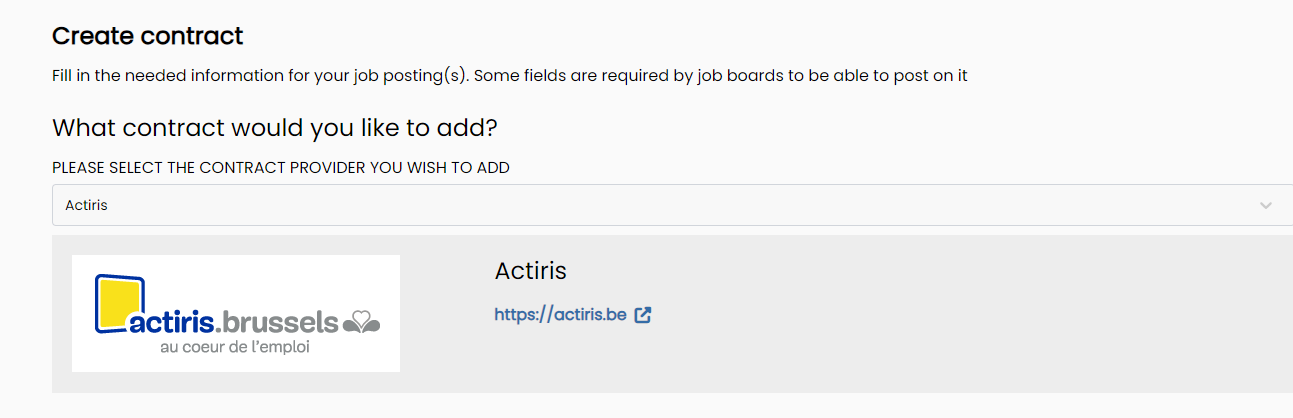Click the 'Create contract' page title
Screen dimensions: 1293x418
point(148,37)
